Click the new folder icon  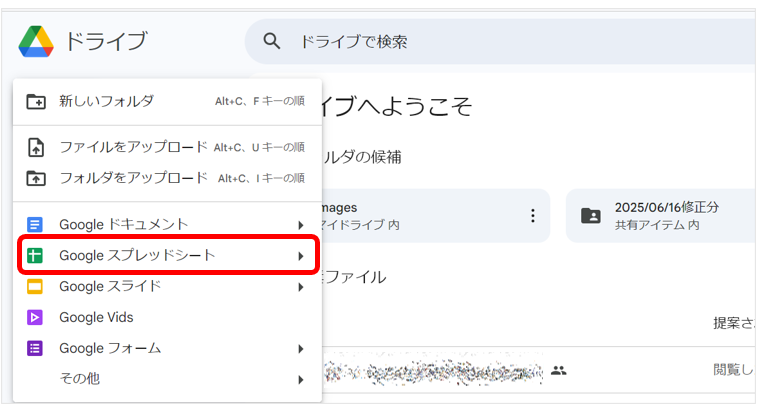36,101
